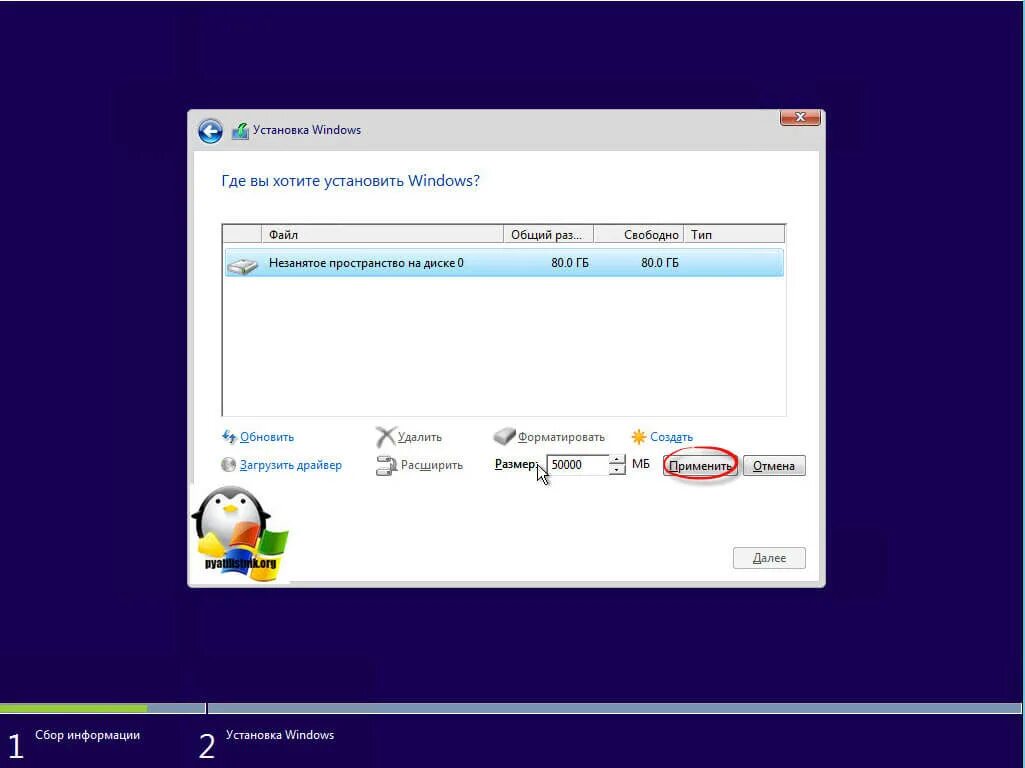Click the Применить button
This screenshot has width=1025, height=768.
click(700, 466)
